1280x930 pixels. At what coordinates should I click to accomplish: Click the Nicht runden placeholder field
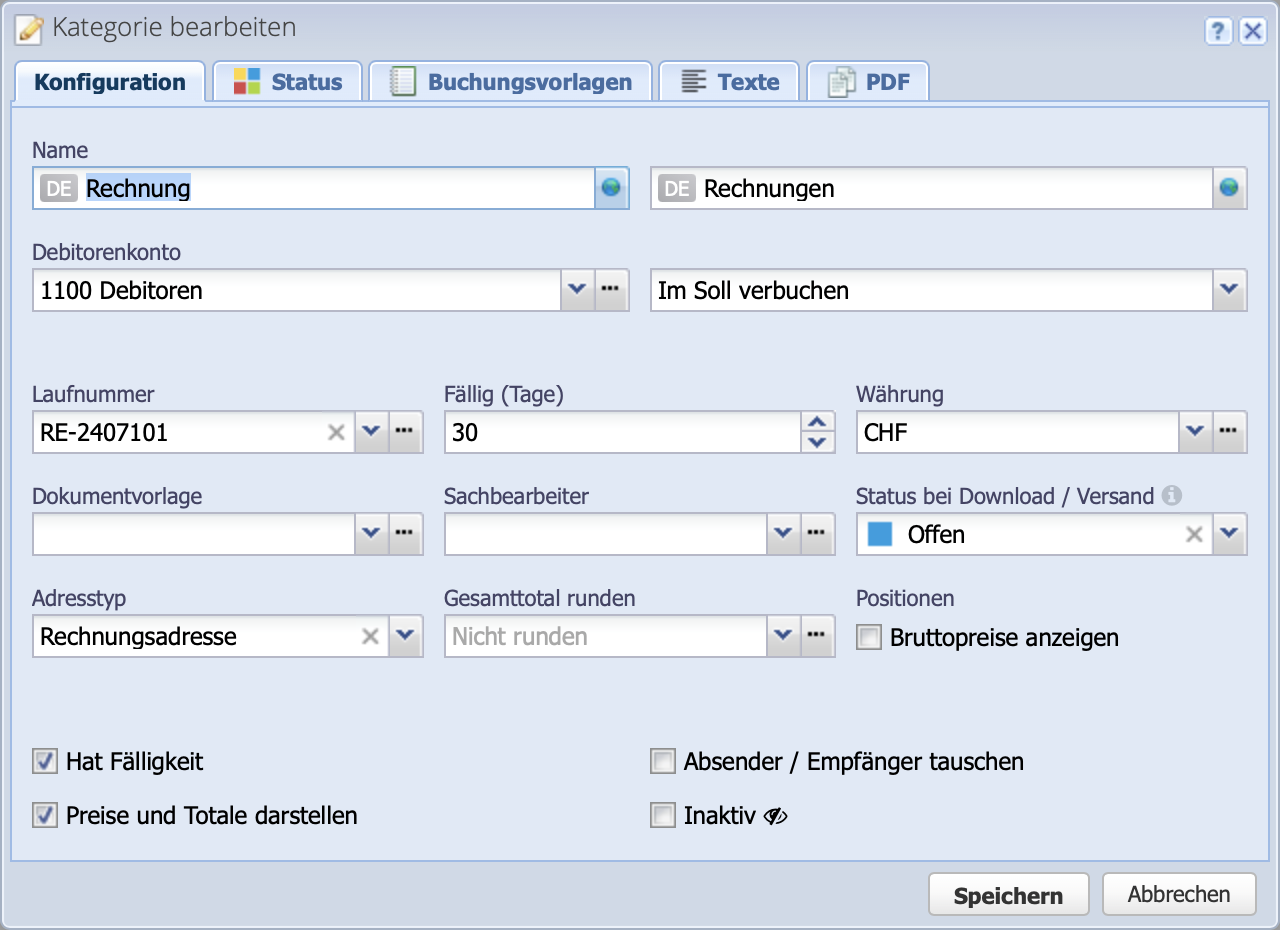point(606,636)
